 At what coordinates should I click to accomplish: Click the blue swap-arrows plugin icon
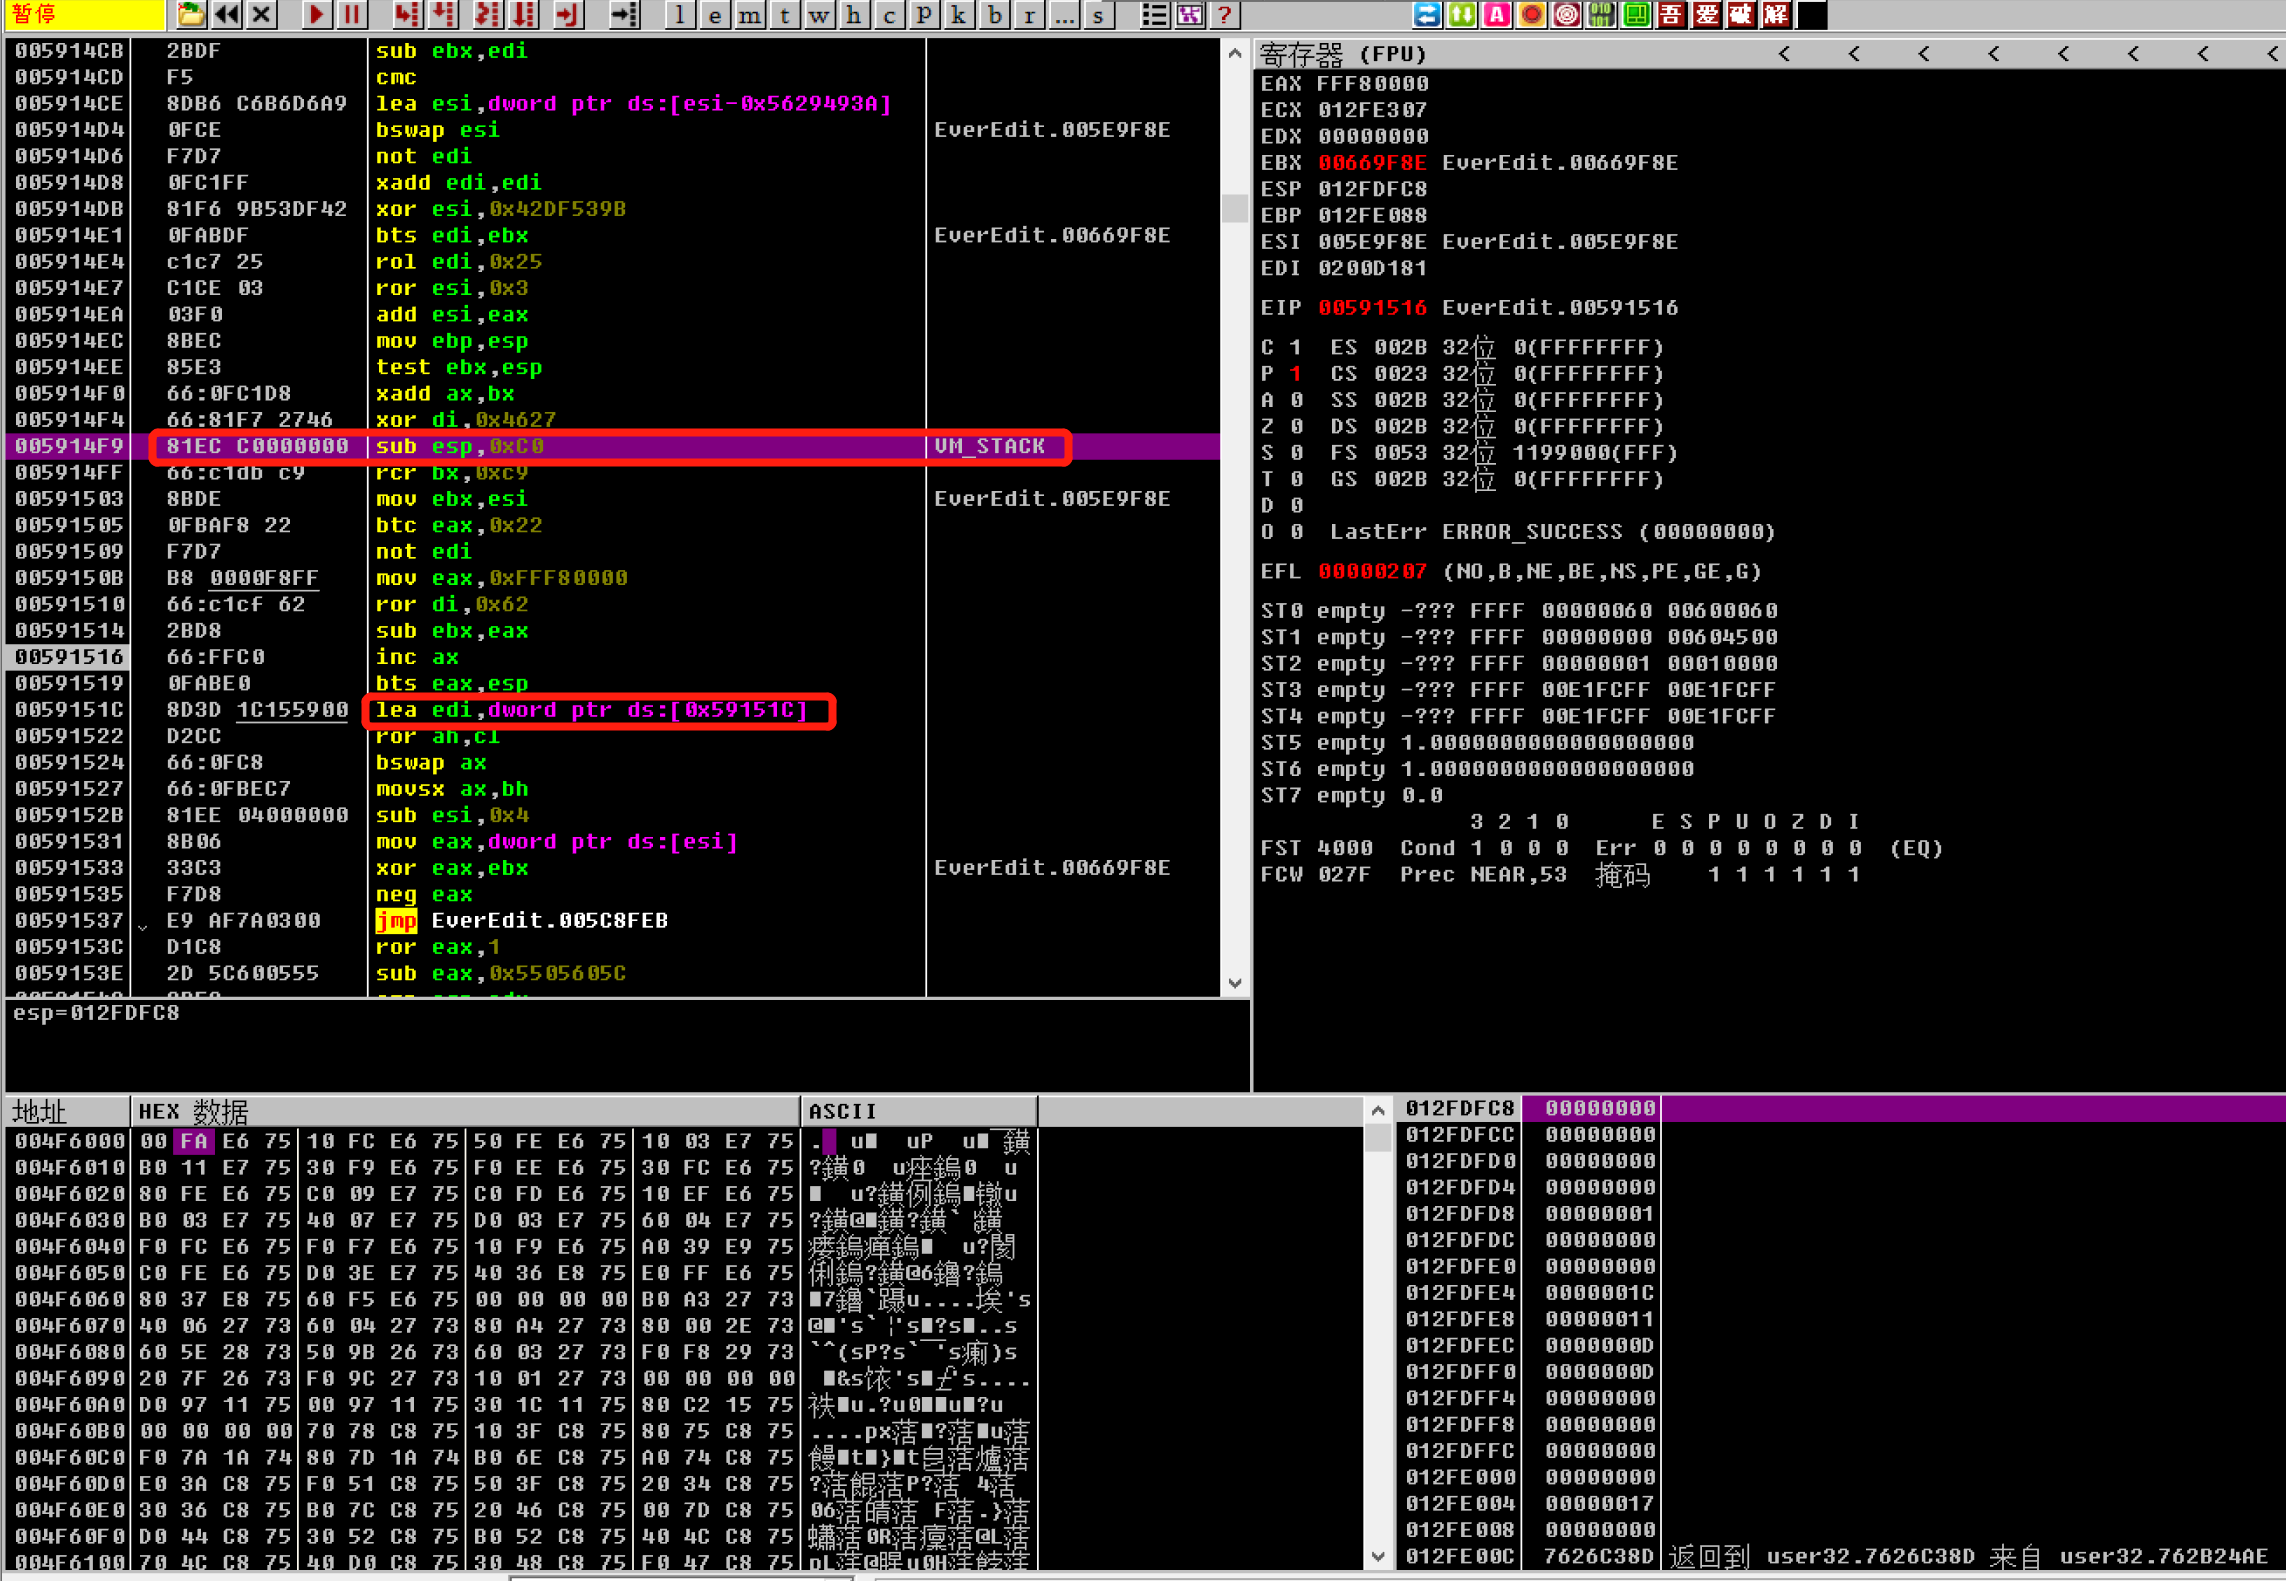(1427, 14)
